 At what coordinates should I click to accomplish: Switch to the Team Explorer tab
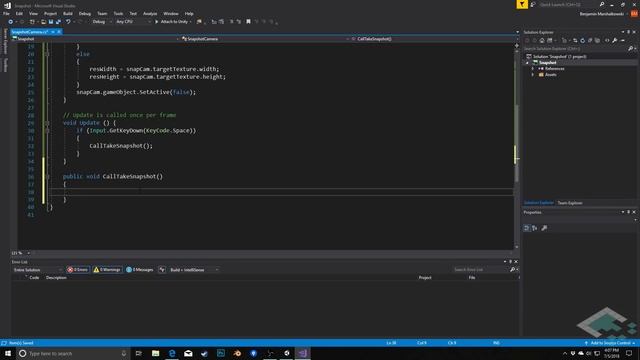[x=570, y=203]
